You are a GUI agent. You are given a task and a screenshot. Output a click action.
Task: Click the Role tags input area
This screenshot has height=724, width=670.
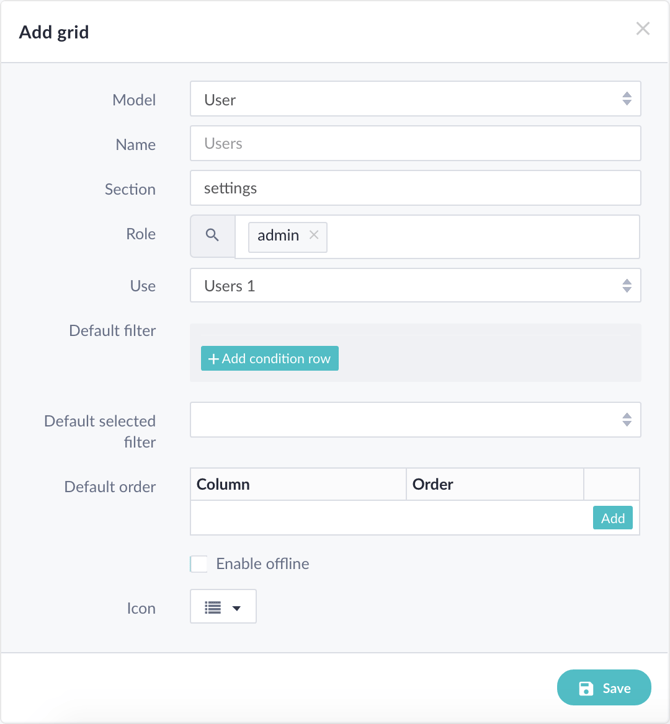pos(483,237)
